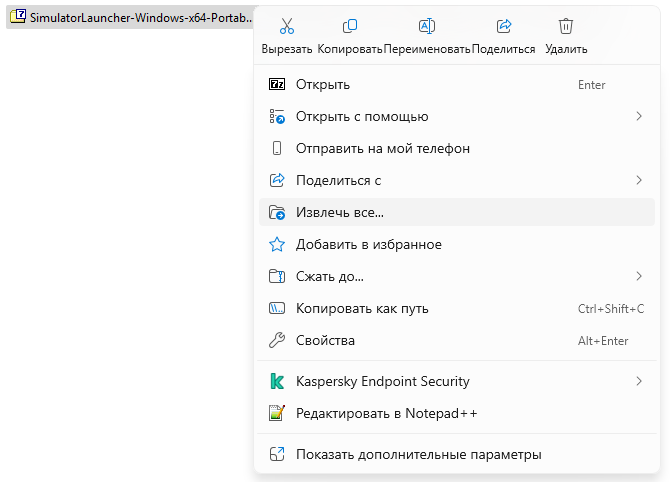Expand the Открыть с помощью submenu arrow
This screenshot has width=670, height=482.
pyautogui.click(x=638, y=117)
